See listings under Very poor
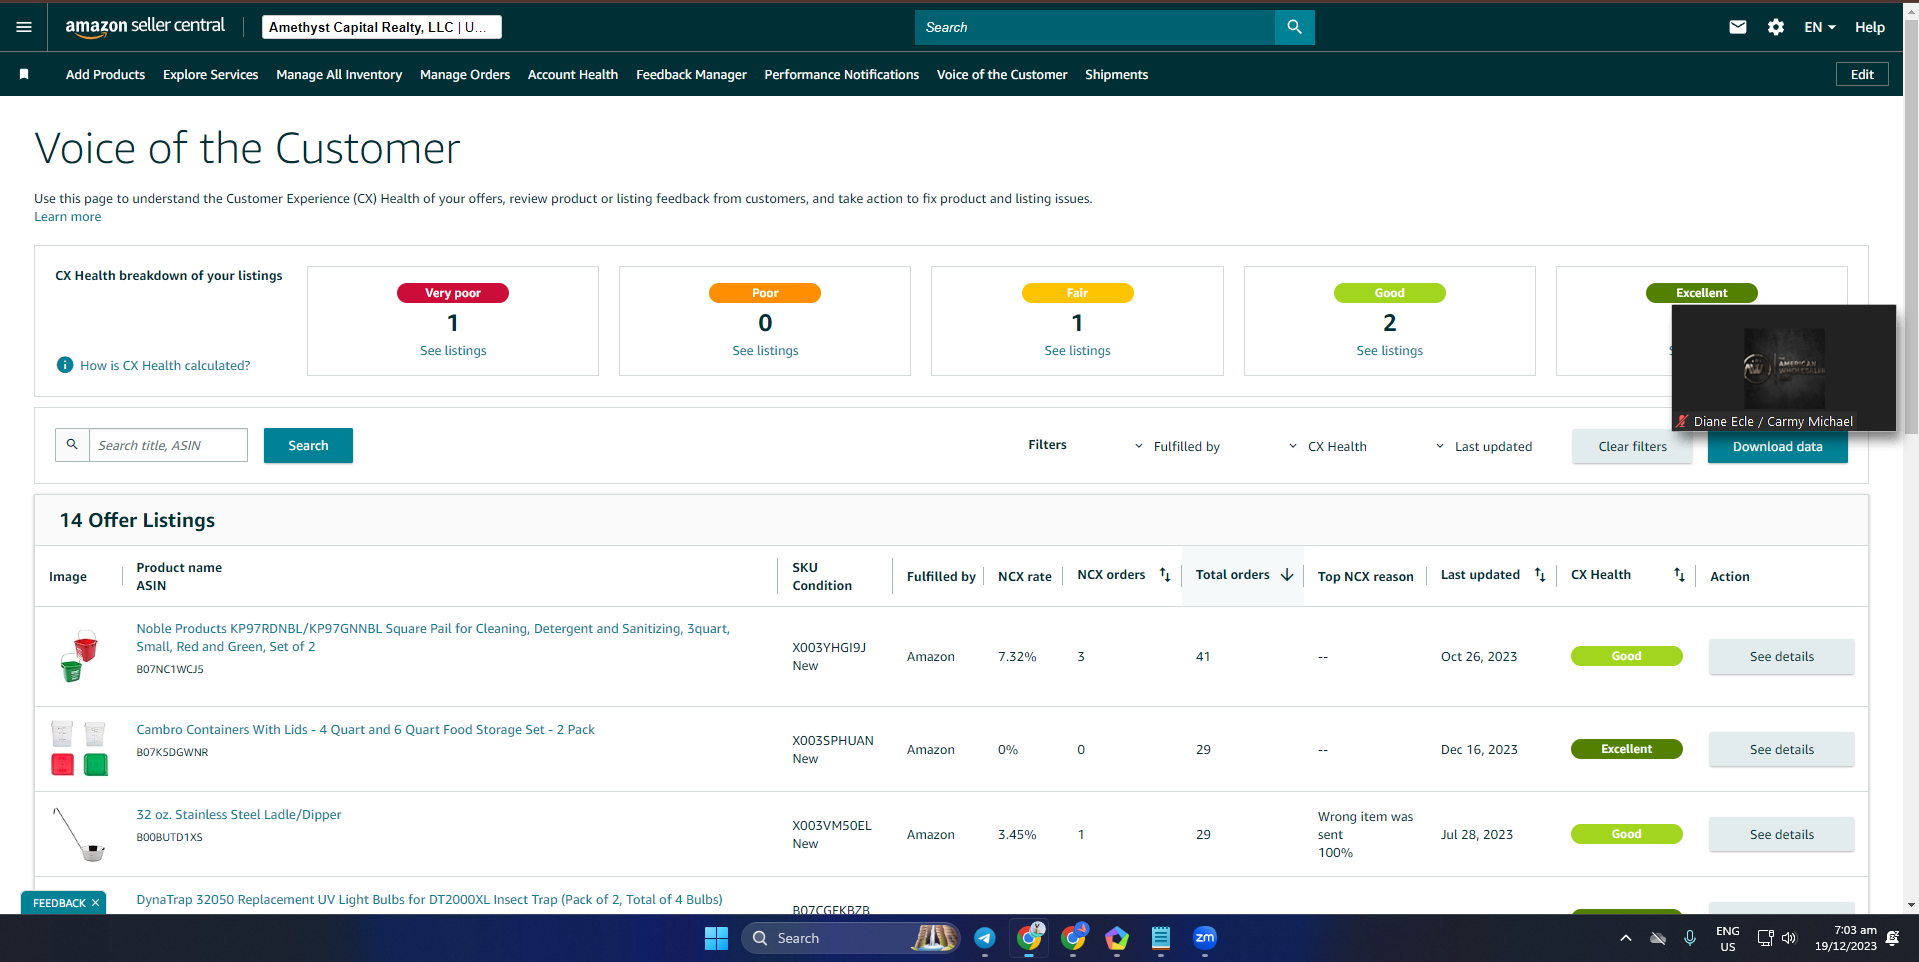 click(x=453, y=351)
